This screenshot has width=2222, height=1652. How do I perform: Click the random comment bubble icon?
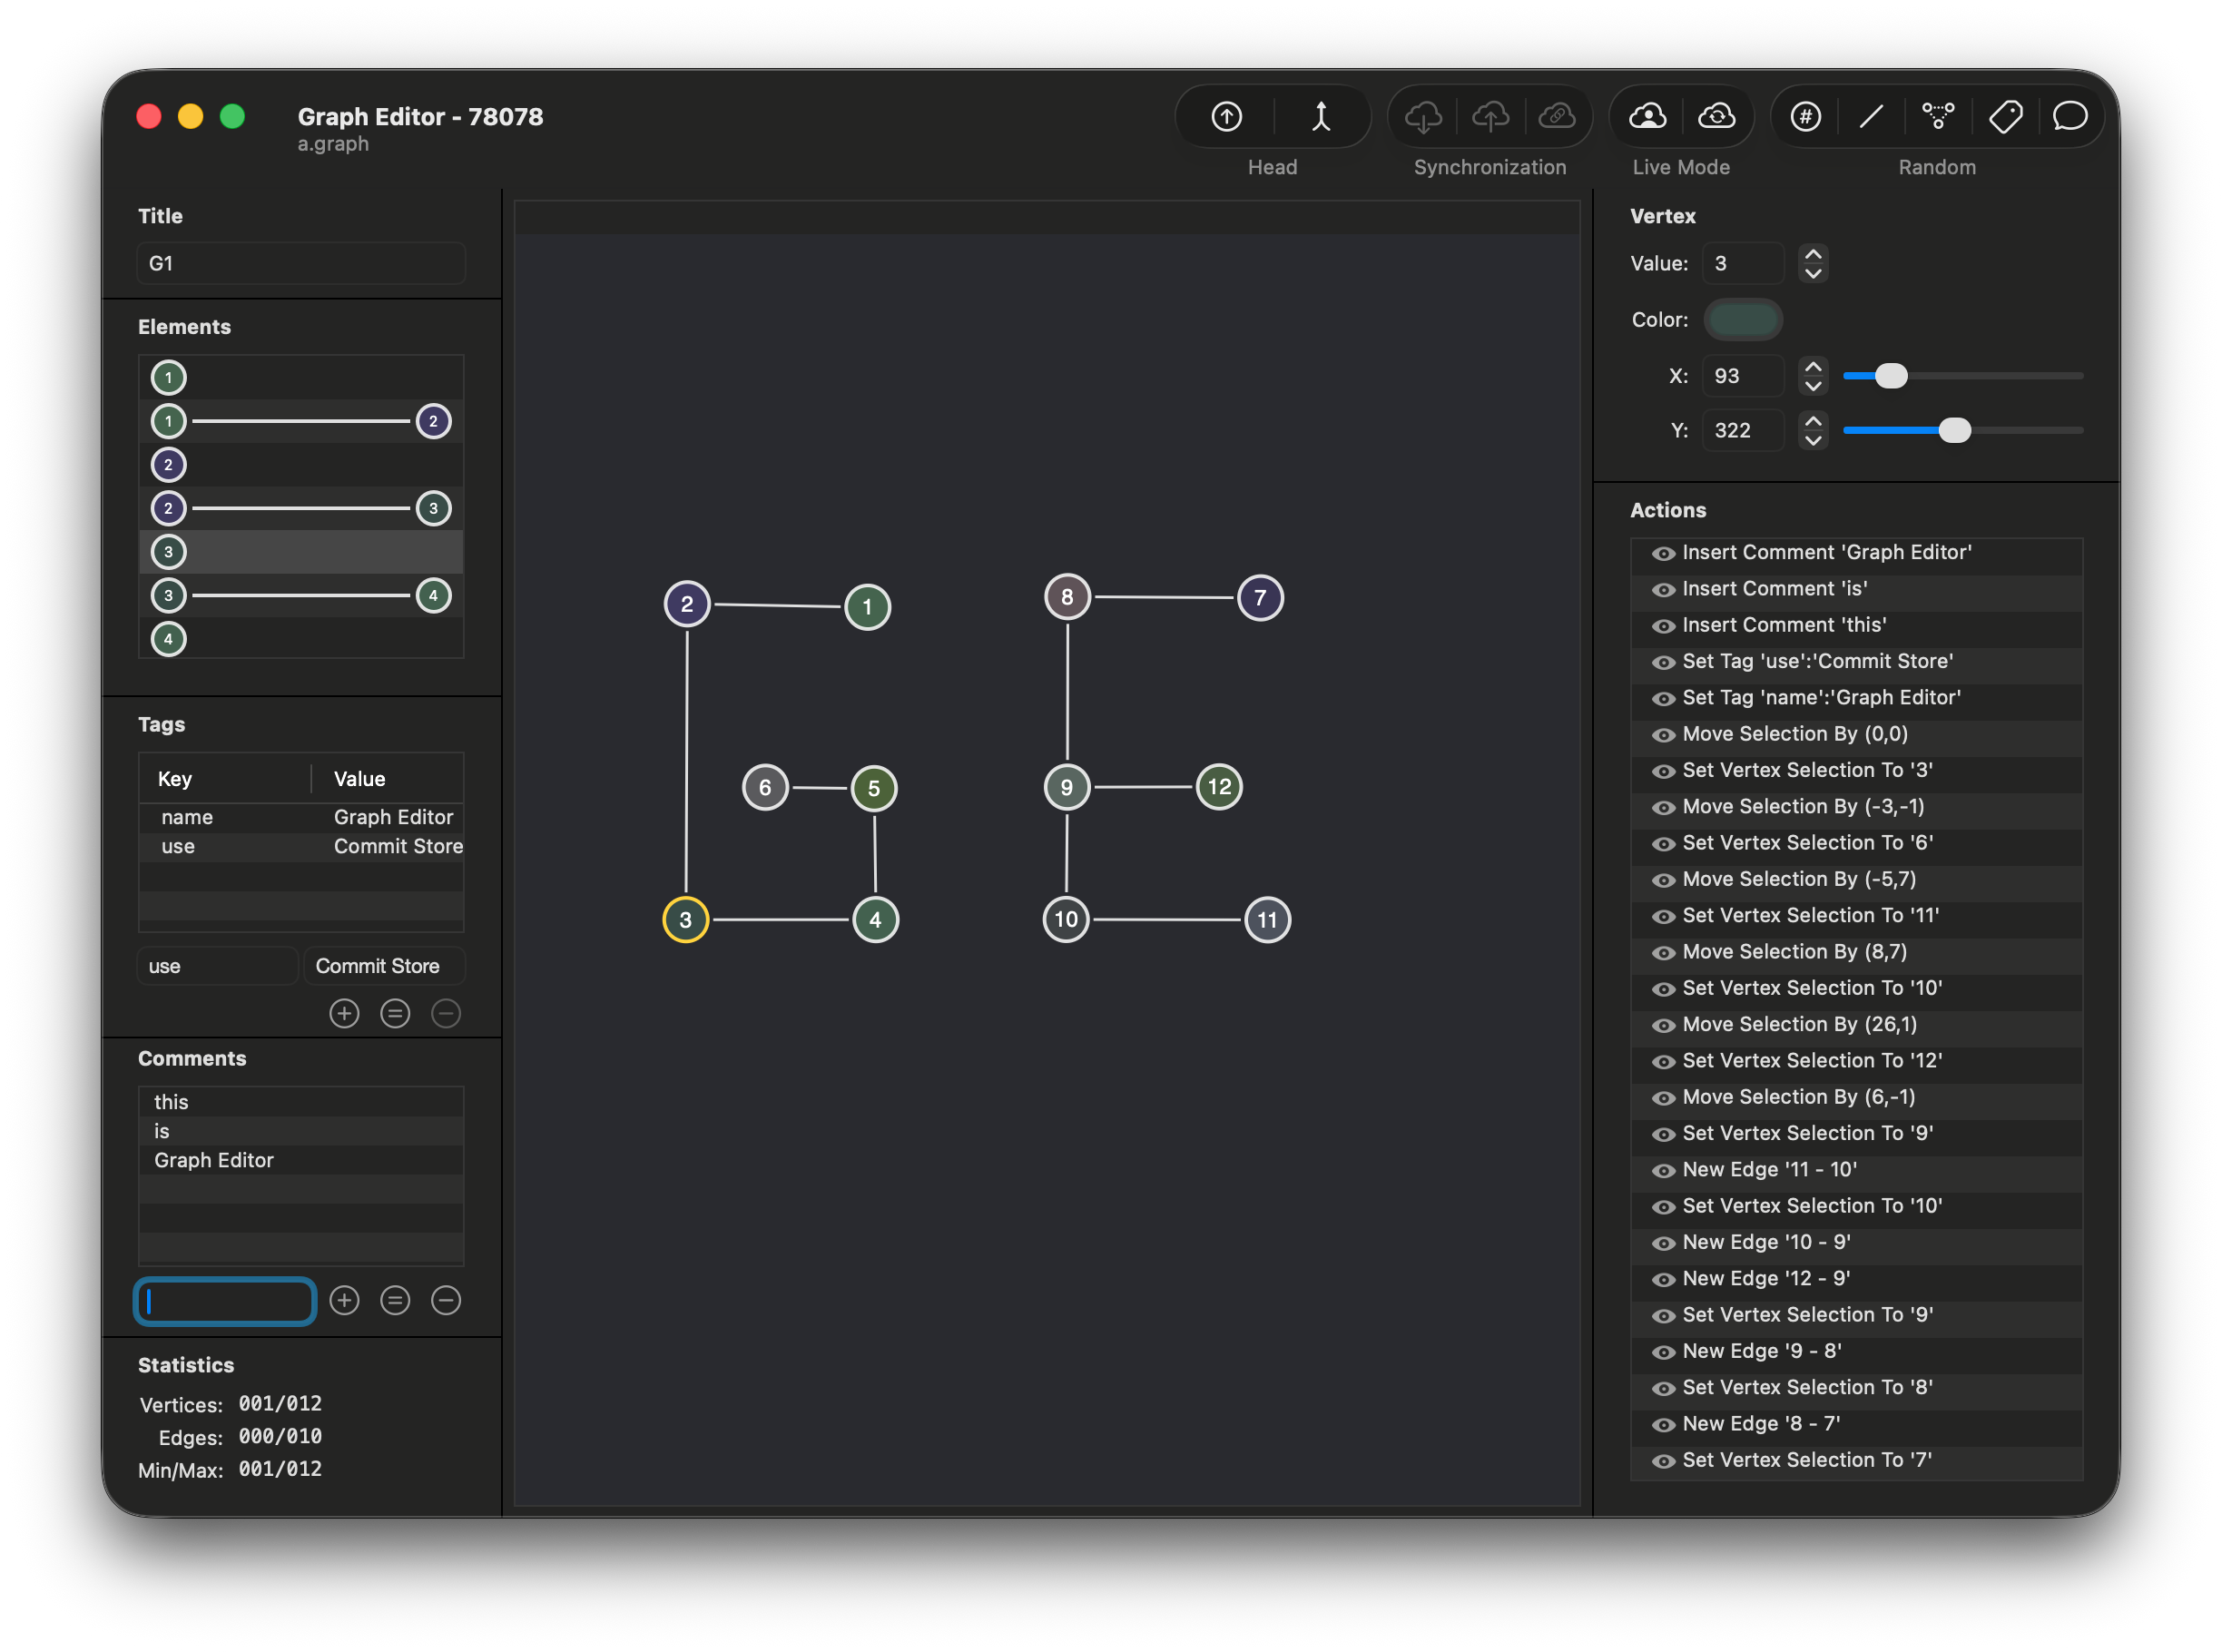click(x=2070, y=117)
